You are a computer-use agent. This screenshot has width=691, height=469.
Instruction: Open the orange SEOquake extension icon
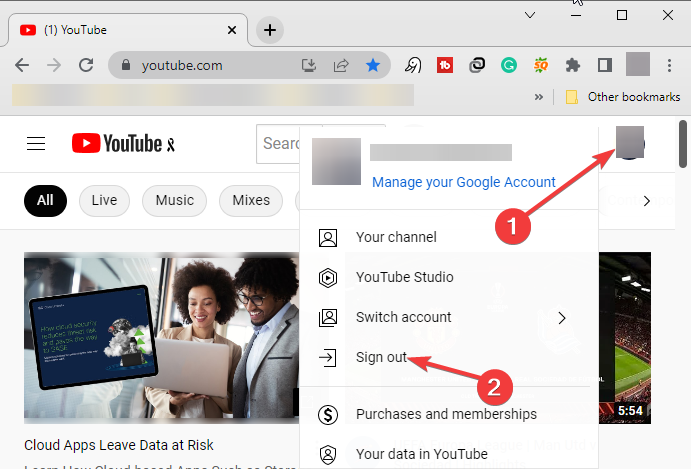click(541, 65)
